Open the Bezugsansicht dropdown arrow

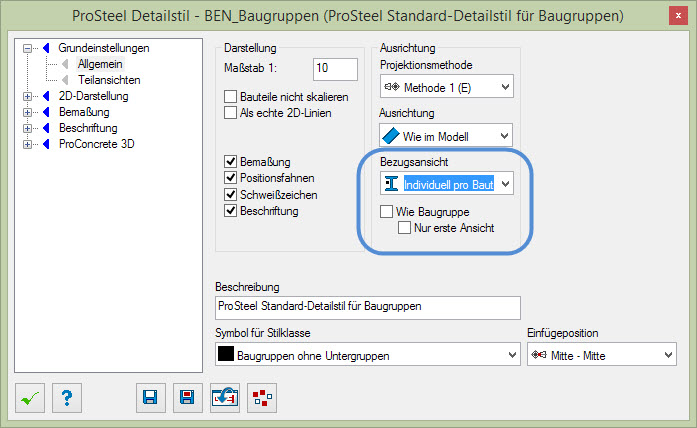pyautogui.click(x=505, y=184)
